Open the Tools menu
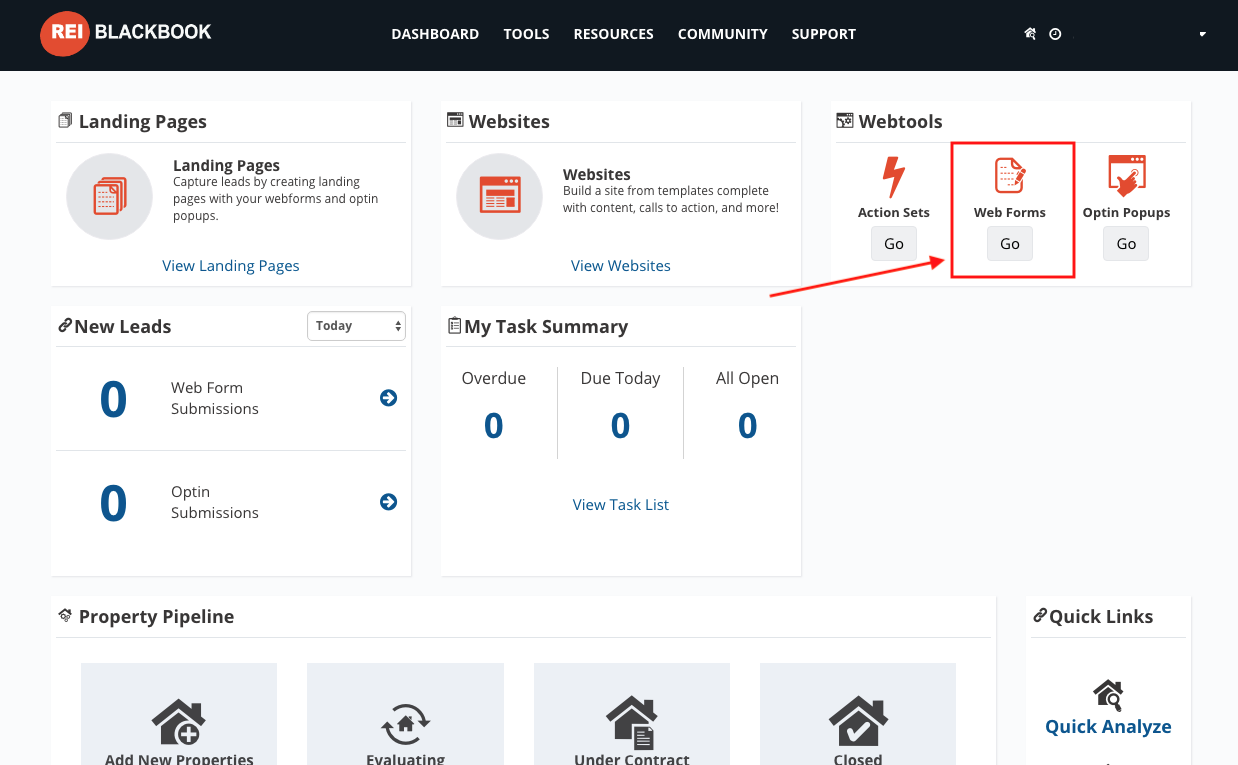Image resolution: width=1238 pixels, height=765 pixels. point(526,34)
